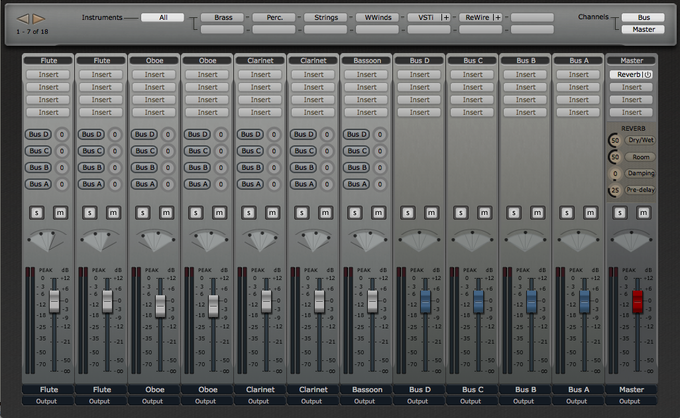
Task: Click the Bassoon name label below fader
Action: 367,389
